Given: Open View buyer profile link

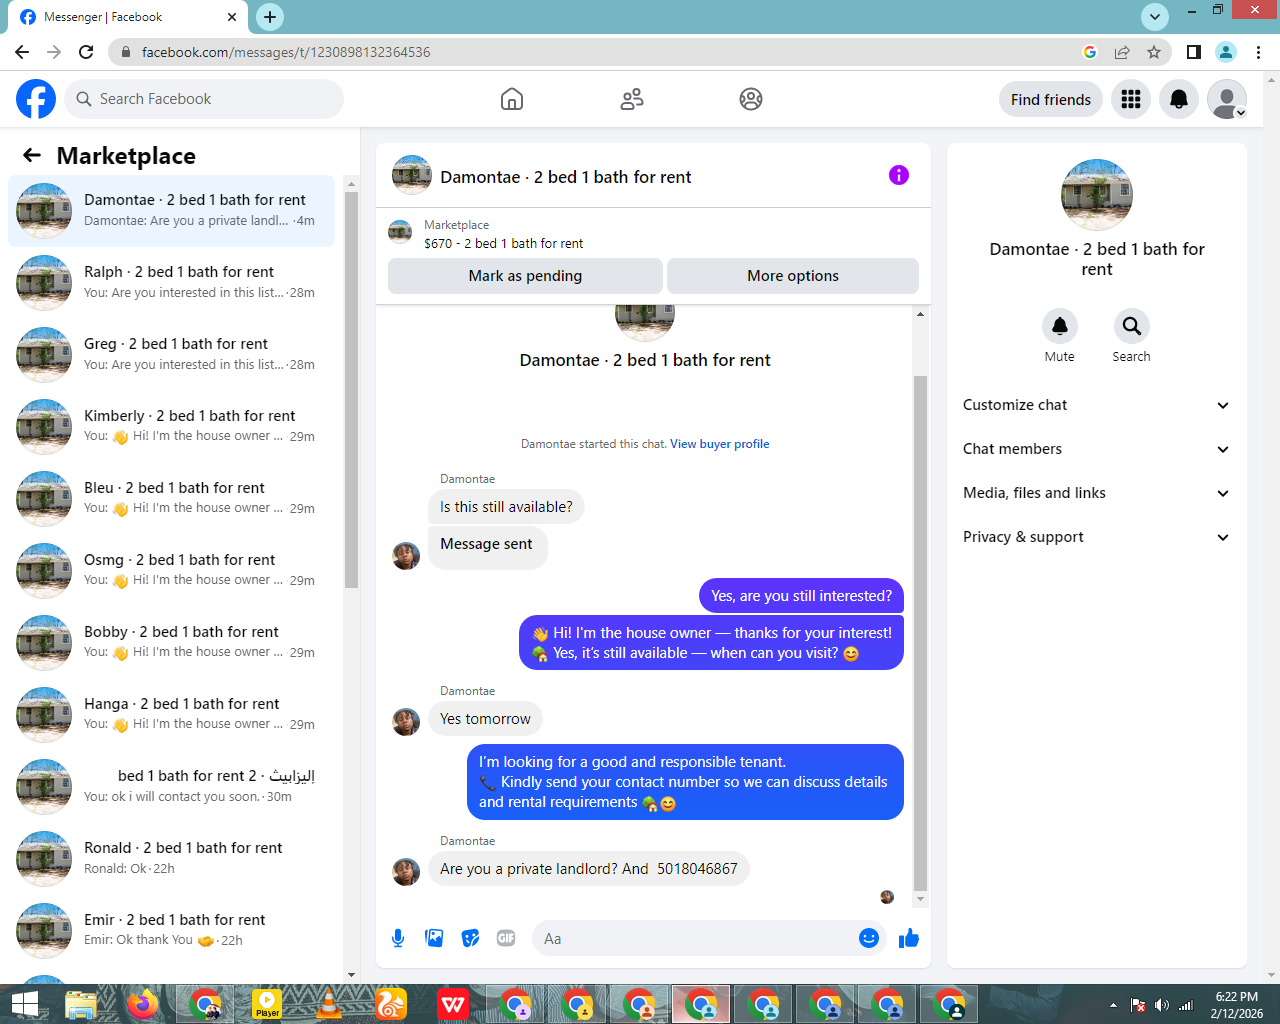Looking at the screenshot, I should [720, 444].
